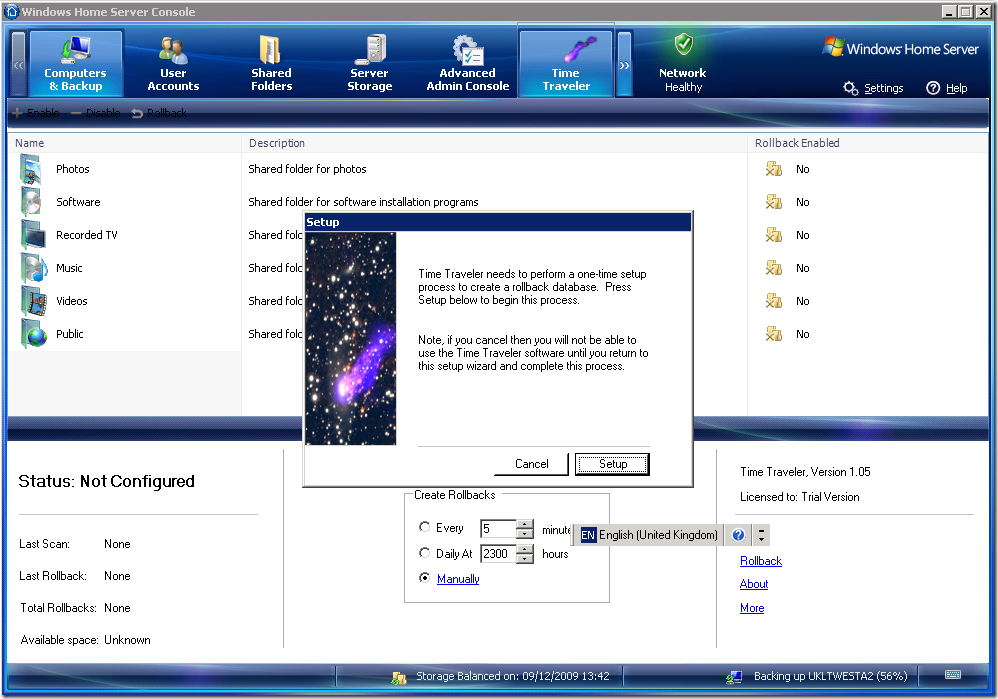
Task: Open the Help link in the header
Action: 947,88
